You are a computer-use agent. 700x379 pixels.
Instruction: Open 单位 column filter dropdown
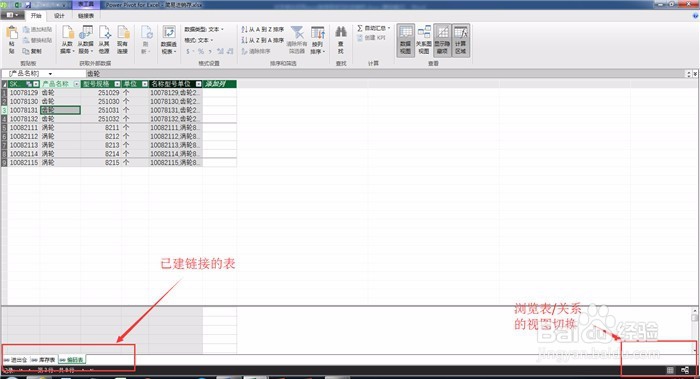(x=145, y=84)
